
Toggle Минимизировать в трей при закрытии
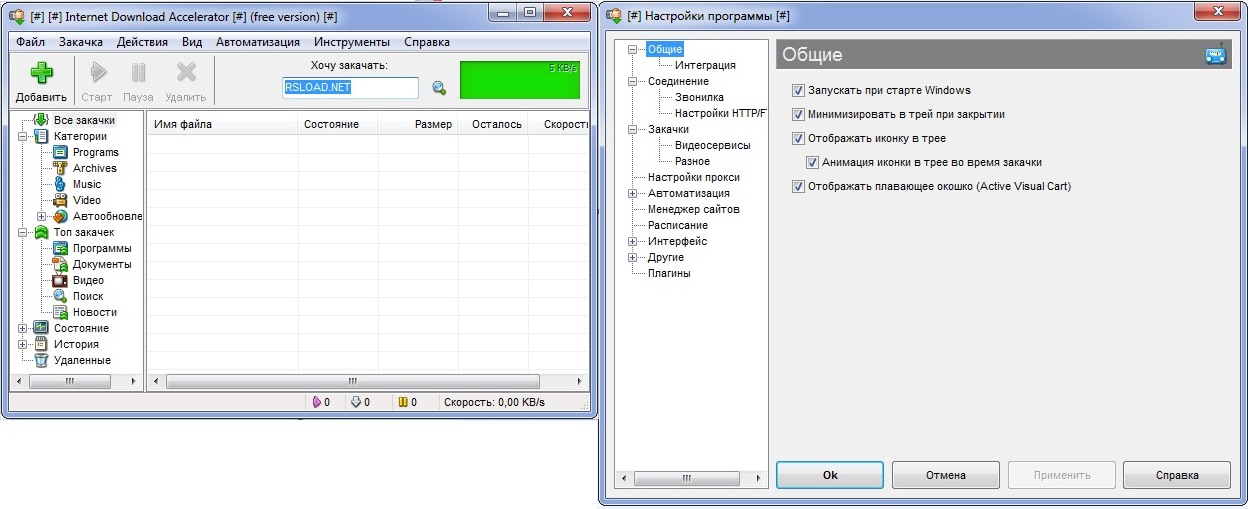tap(798, 114)
